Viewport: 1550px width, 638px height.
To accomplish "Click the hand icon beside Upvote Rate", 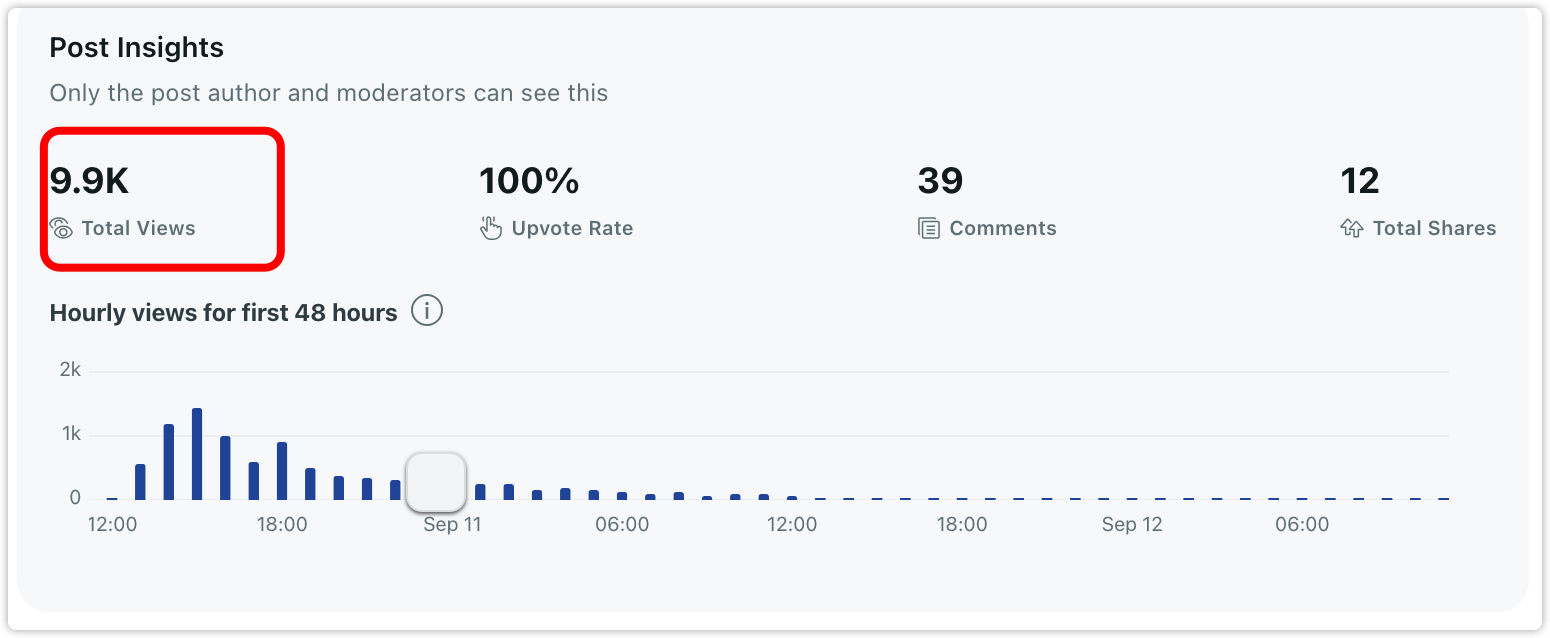I will tap(490, 228).
